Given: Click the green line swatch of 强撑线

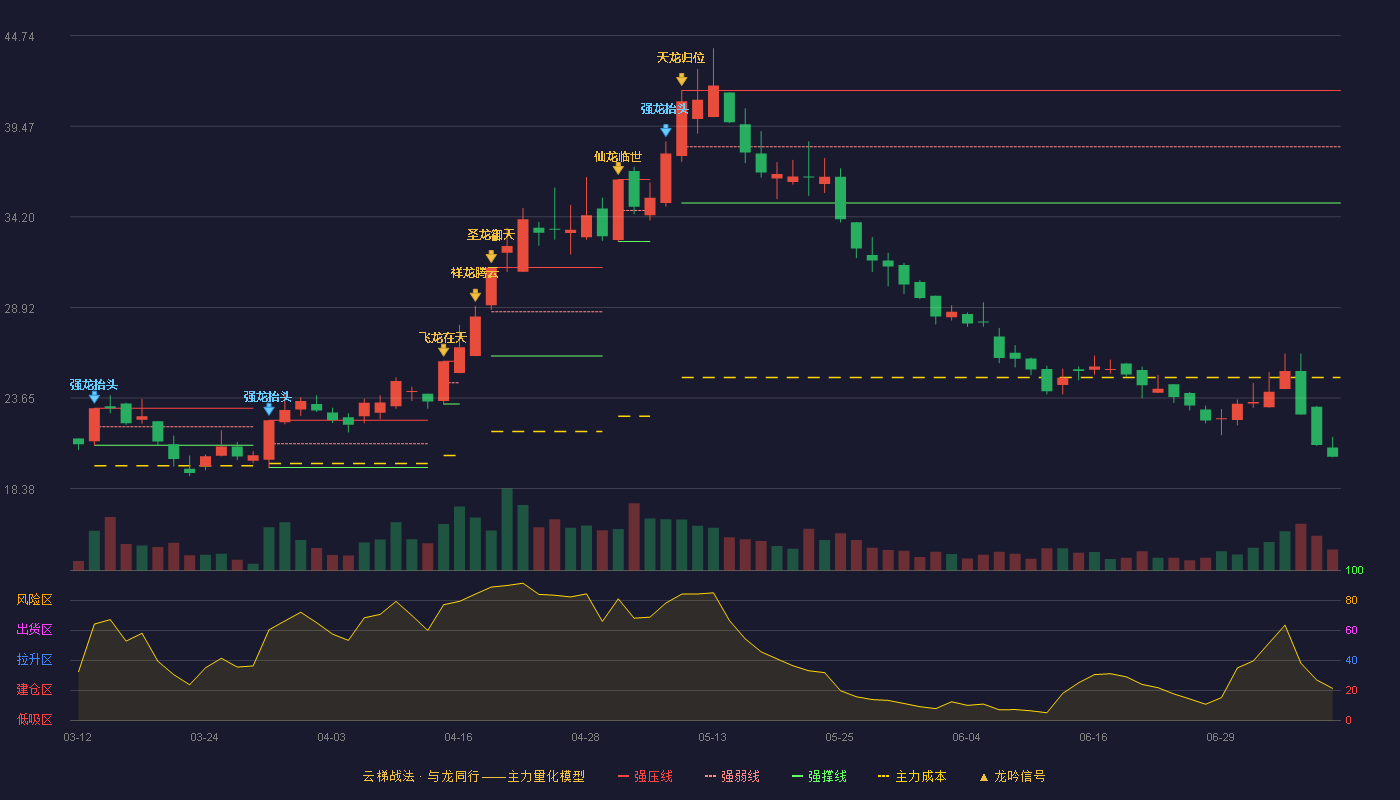Looking at the screenshot, I should 798,776.
